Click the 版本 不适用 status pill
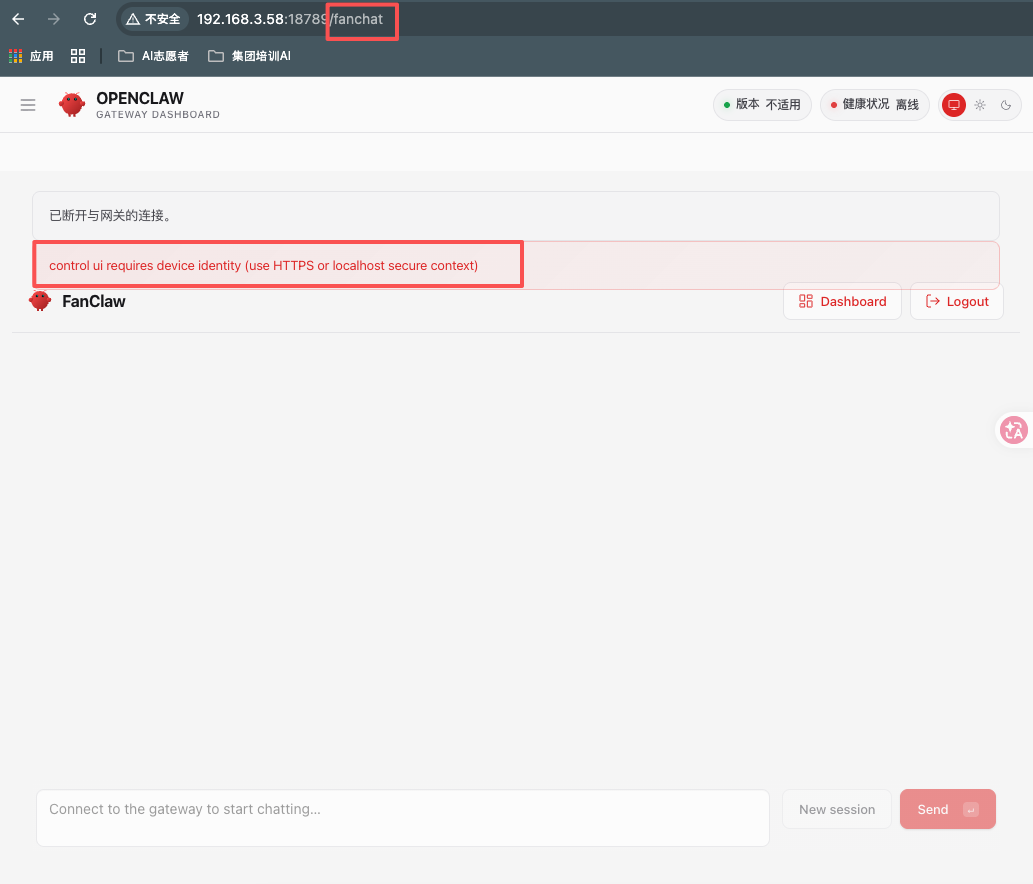 [x=762, y=105]
